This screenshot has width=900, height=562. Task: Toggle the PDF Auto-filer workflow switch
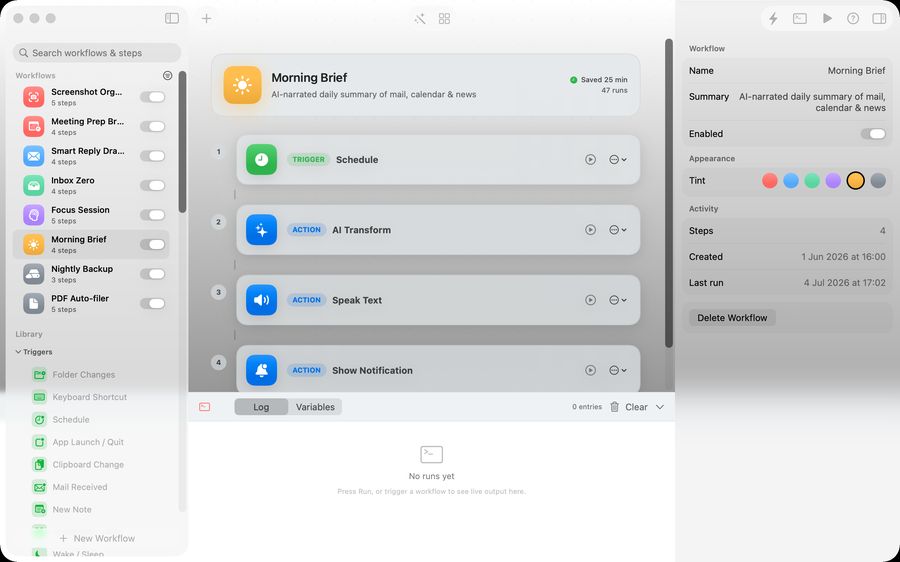pyautogui.click(x=153, y=303)
